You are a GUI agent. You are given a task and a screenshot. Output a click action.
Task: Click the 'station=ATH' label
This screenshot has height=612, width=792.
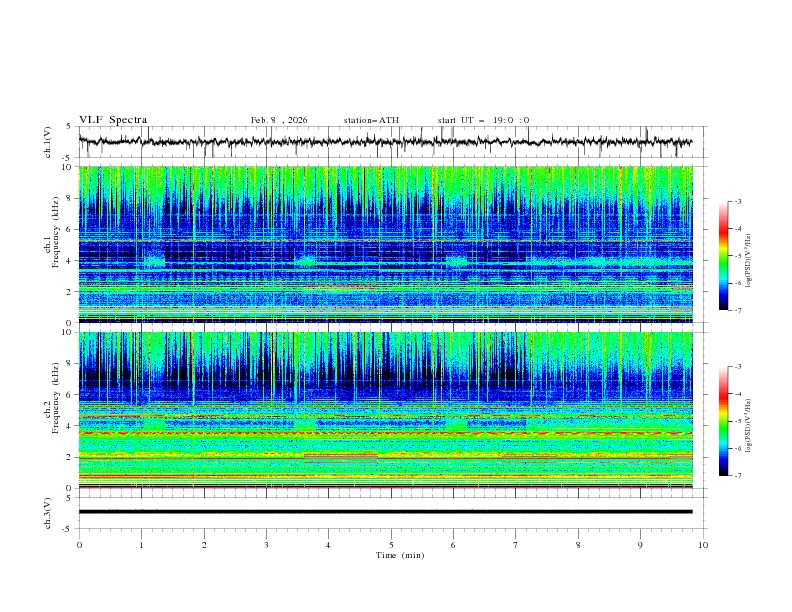[371, 120]
